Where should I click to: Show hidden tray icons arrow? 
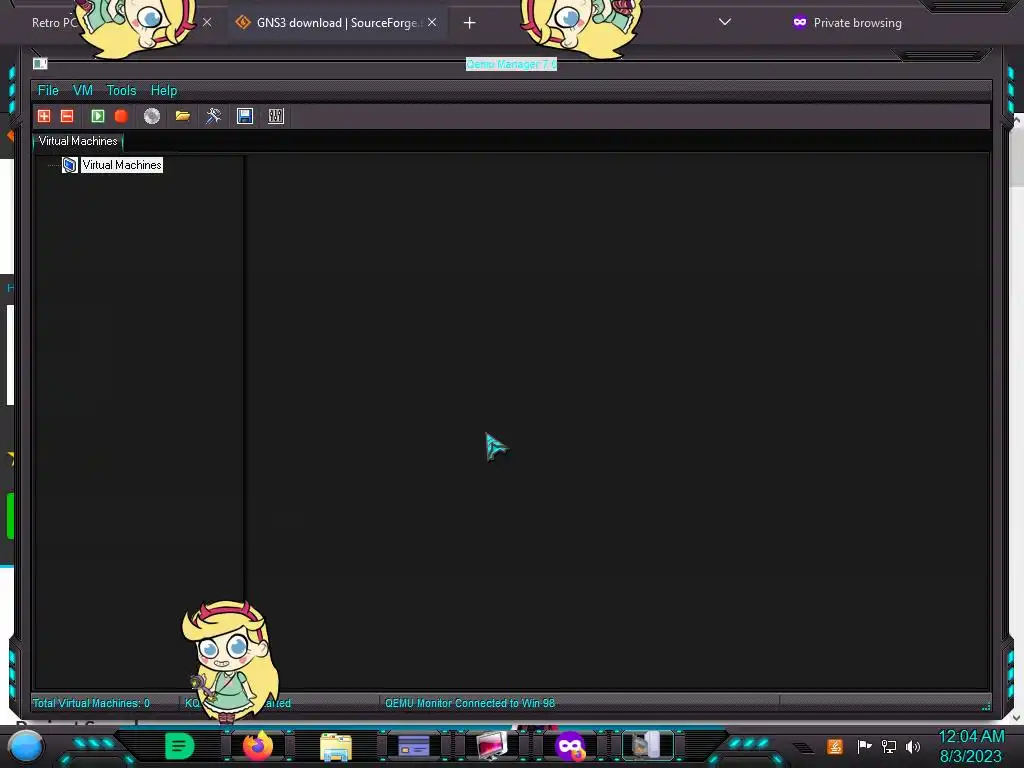coord(803,748)
